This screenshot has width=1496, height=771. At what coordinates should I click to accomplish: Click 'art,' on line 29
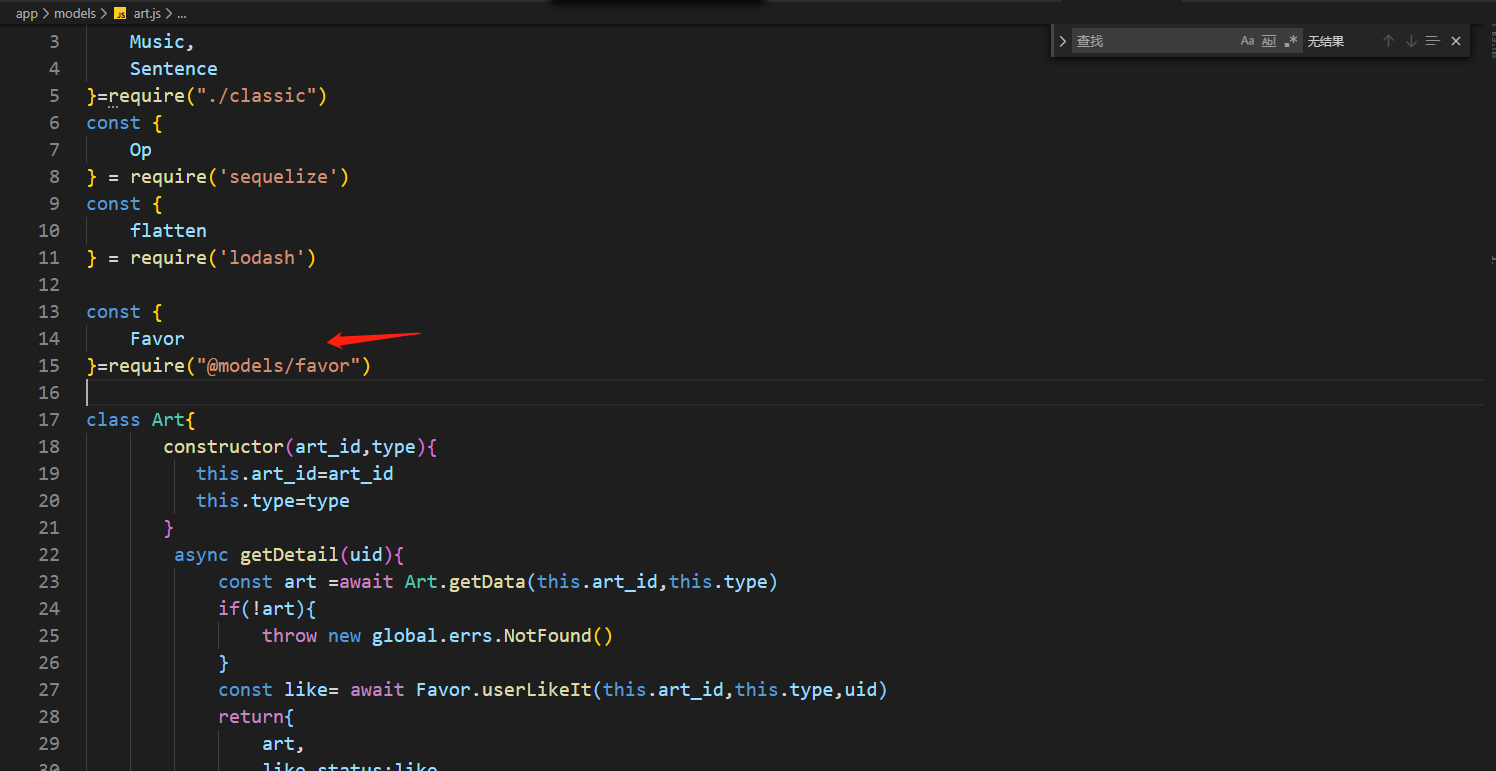pyautogui.click(x=284, y=743)
